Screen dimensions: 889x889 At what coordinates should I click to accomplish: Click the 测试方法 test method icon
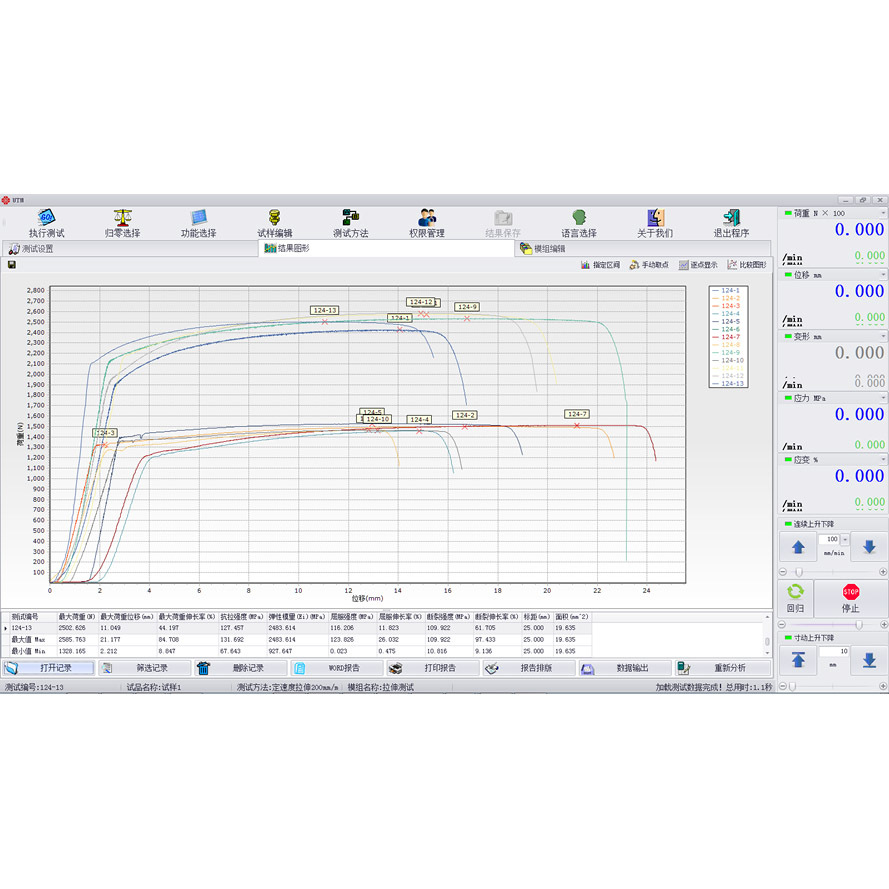[350, 218]
